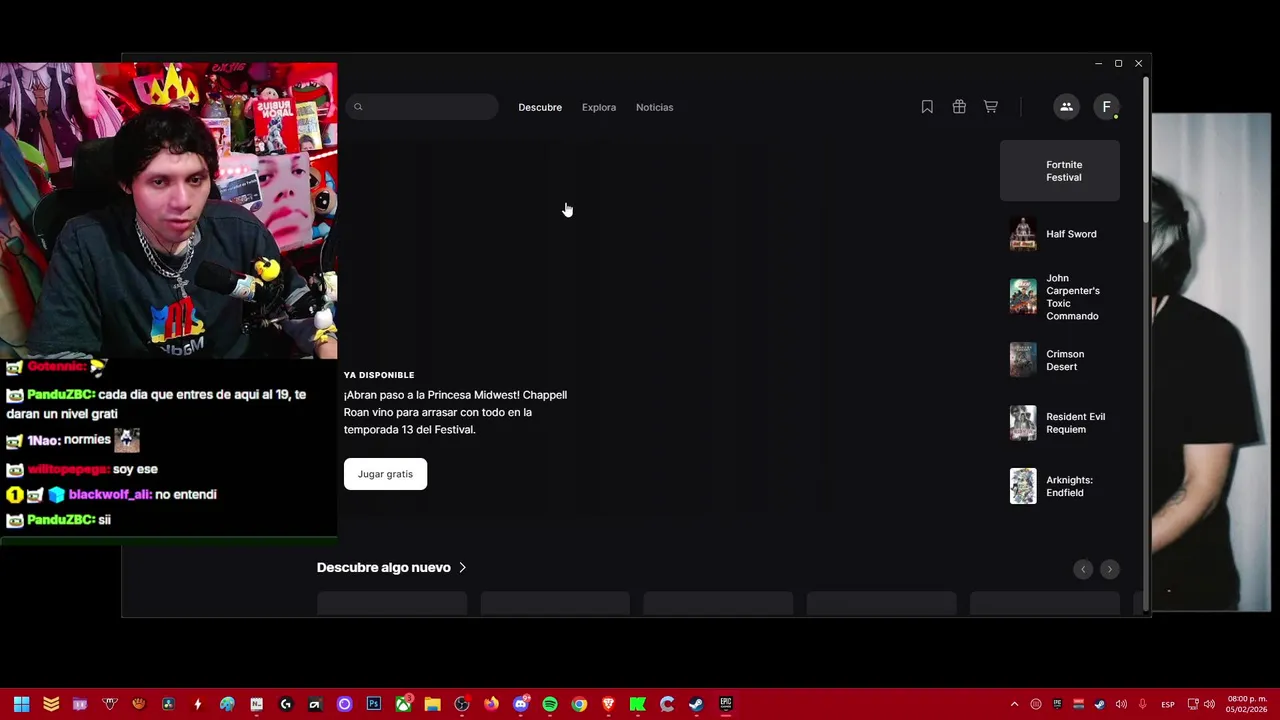The width and height of the screenshot is (1280, 720).
Task: Click the Jugar gratis button
Action: 385,474
